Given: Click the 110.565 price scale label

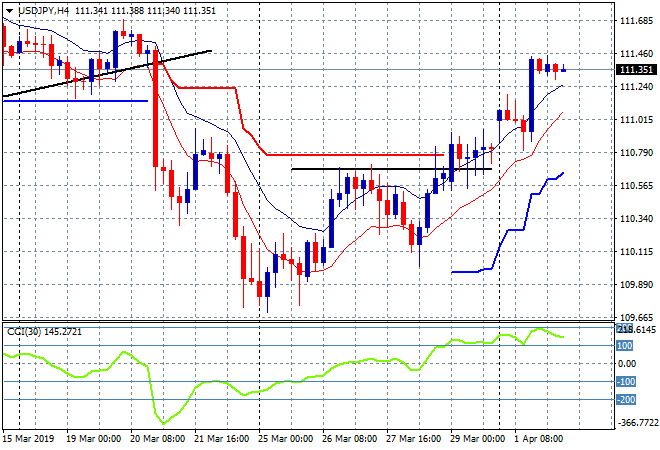Looking at the screenshot, I should [636, 186].
